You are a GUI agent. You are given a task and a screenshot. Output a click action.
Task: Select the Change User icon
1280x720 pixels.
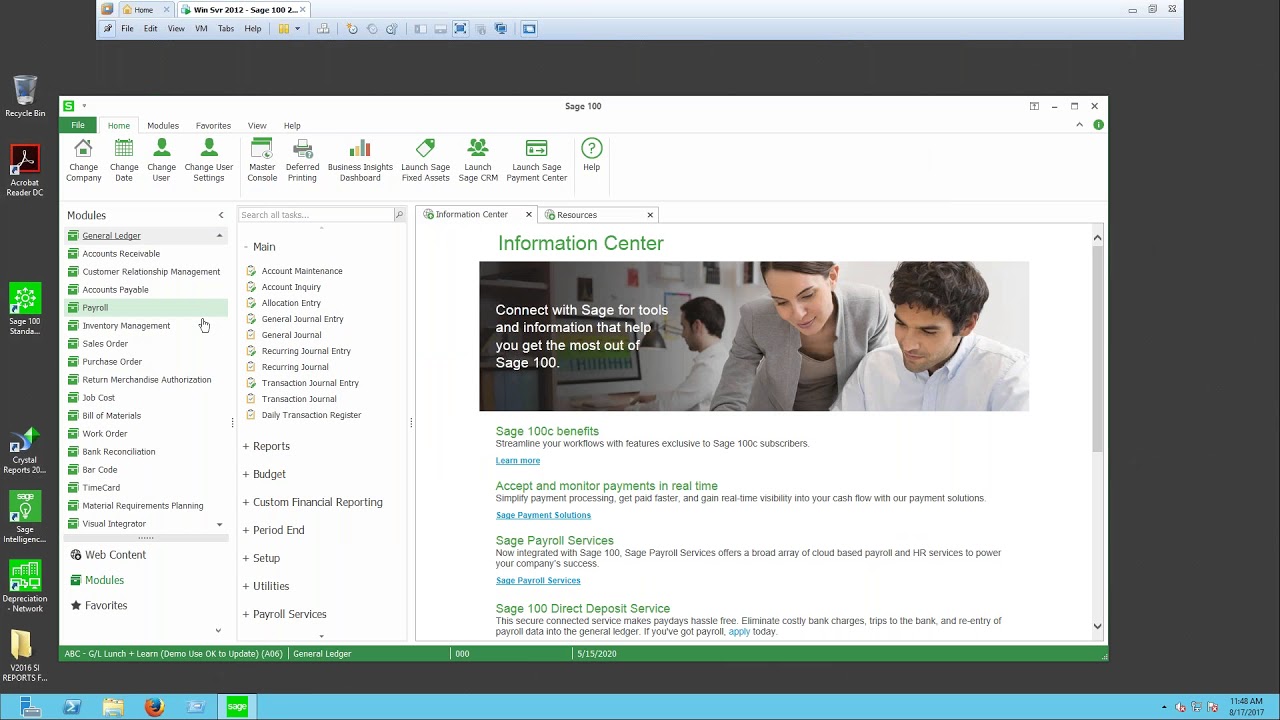[x=161, y=160]
